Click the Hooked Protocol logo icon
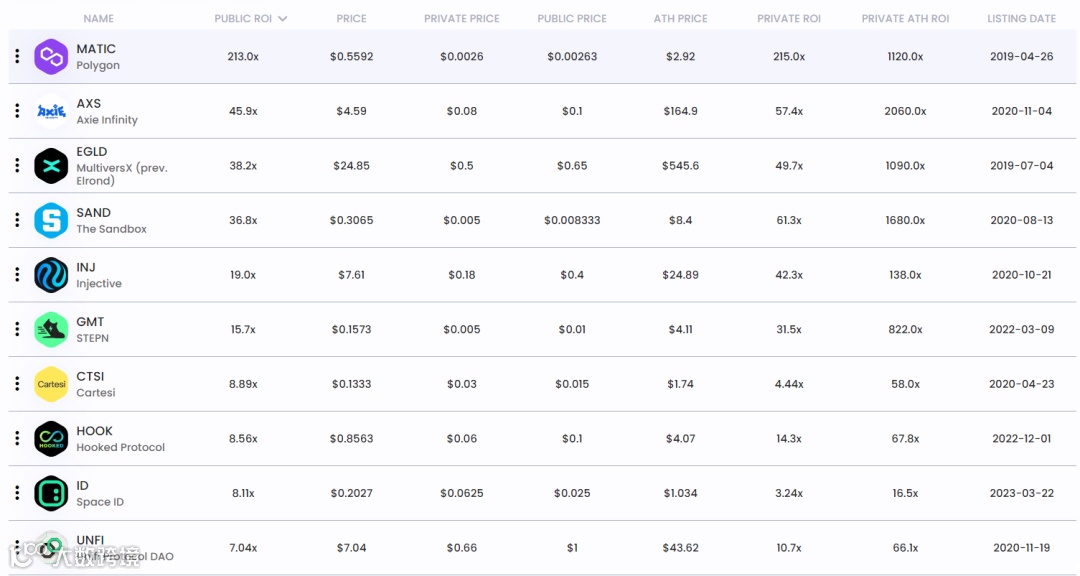Screen dimensions: 1080x576 (x=51, y=439)
